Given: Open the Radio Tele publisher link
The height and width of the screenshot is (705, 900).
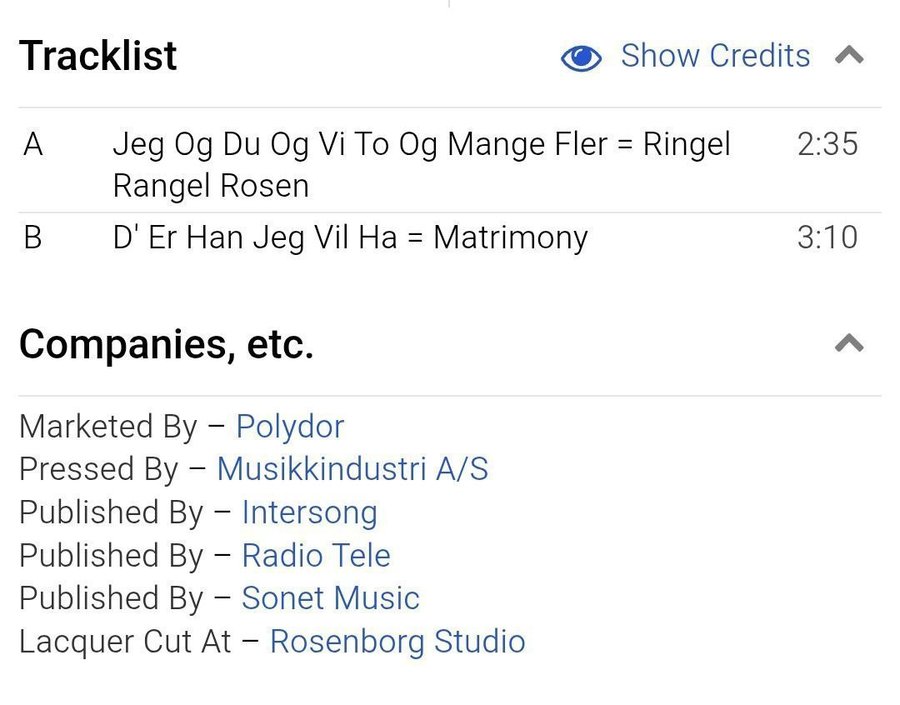Looking at the screenshot, I should (x=316, y=555).
